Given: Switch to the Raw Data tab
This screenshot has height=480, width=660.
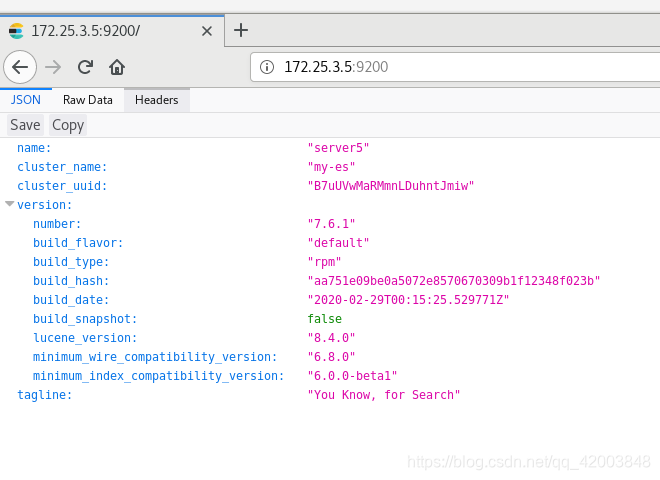Looking at the screenshot, I should 88,100.
